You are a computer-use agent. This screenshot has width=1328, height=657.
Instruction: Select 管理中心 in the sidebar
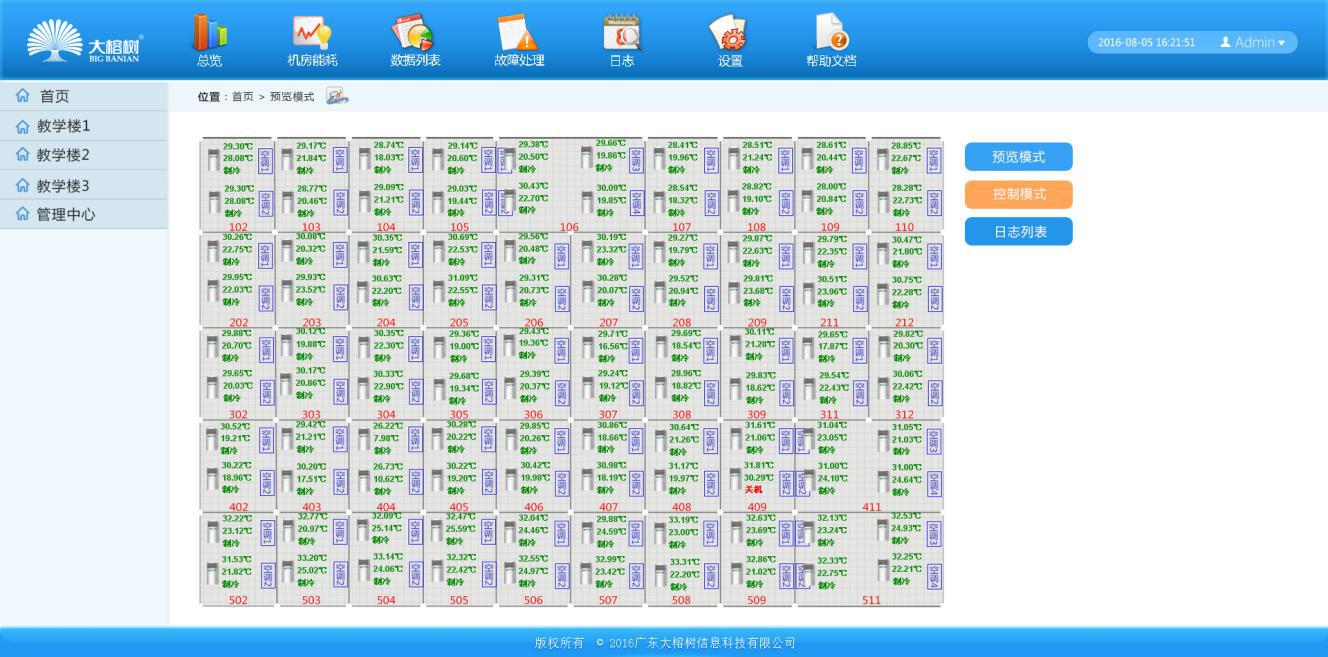84,214
